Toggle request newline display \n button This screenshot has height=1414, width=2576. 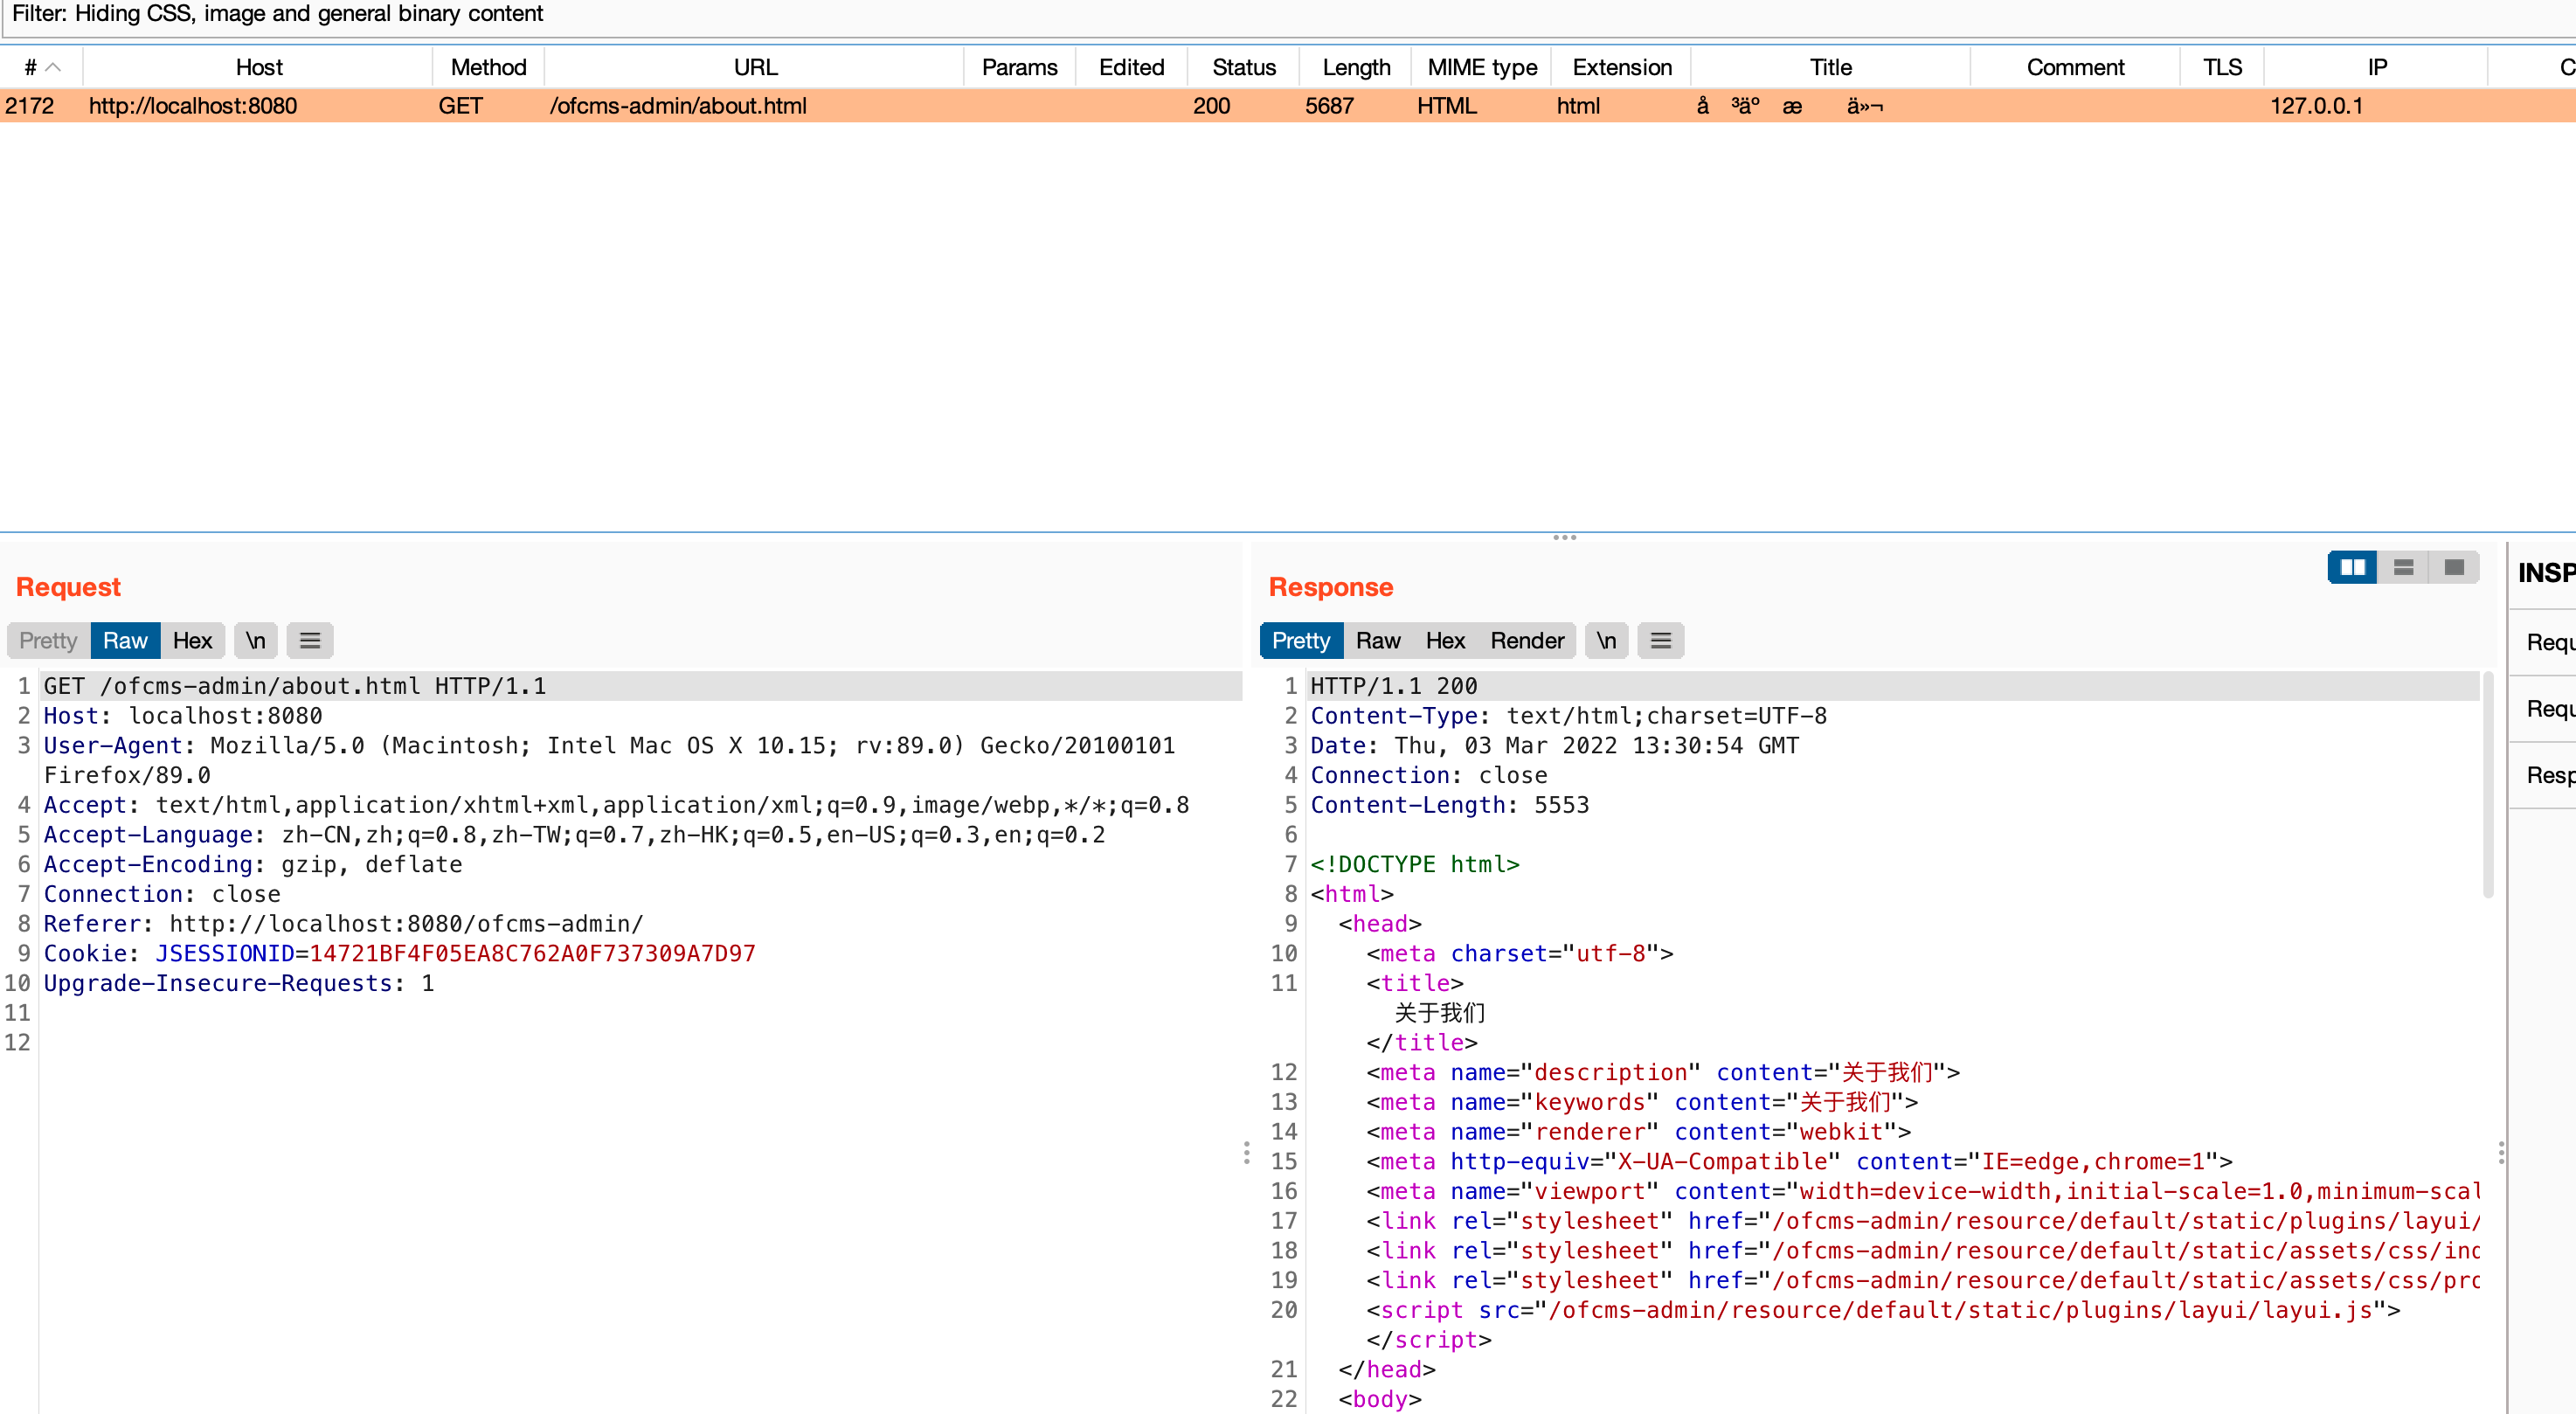click(x=256, y=641)
